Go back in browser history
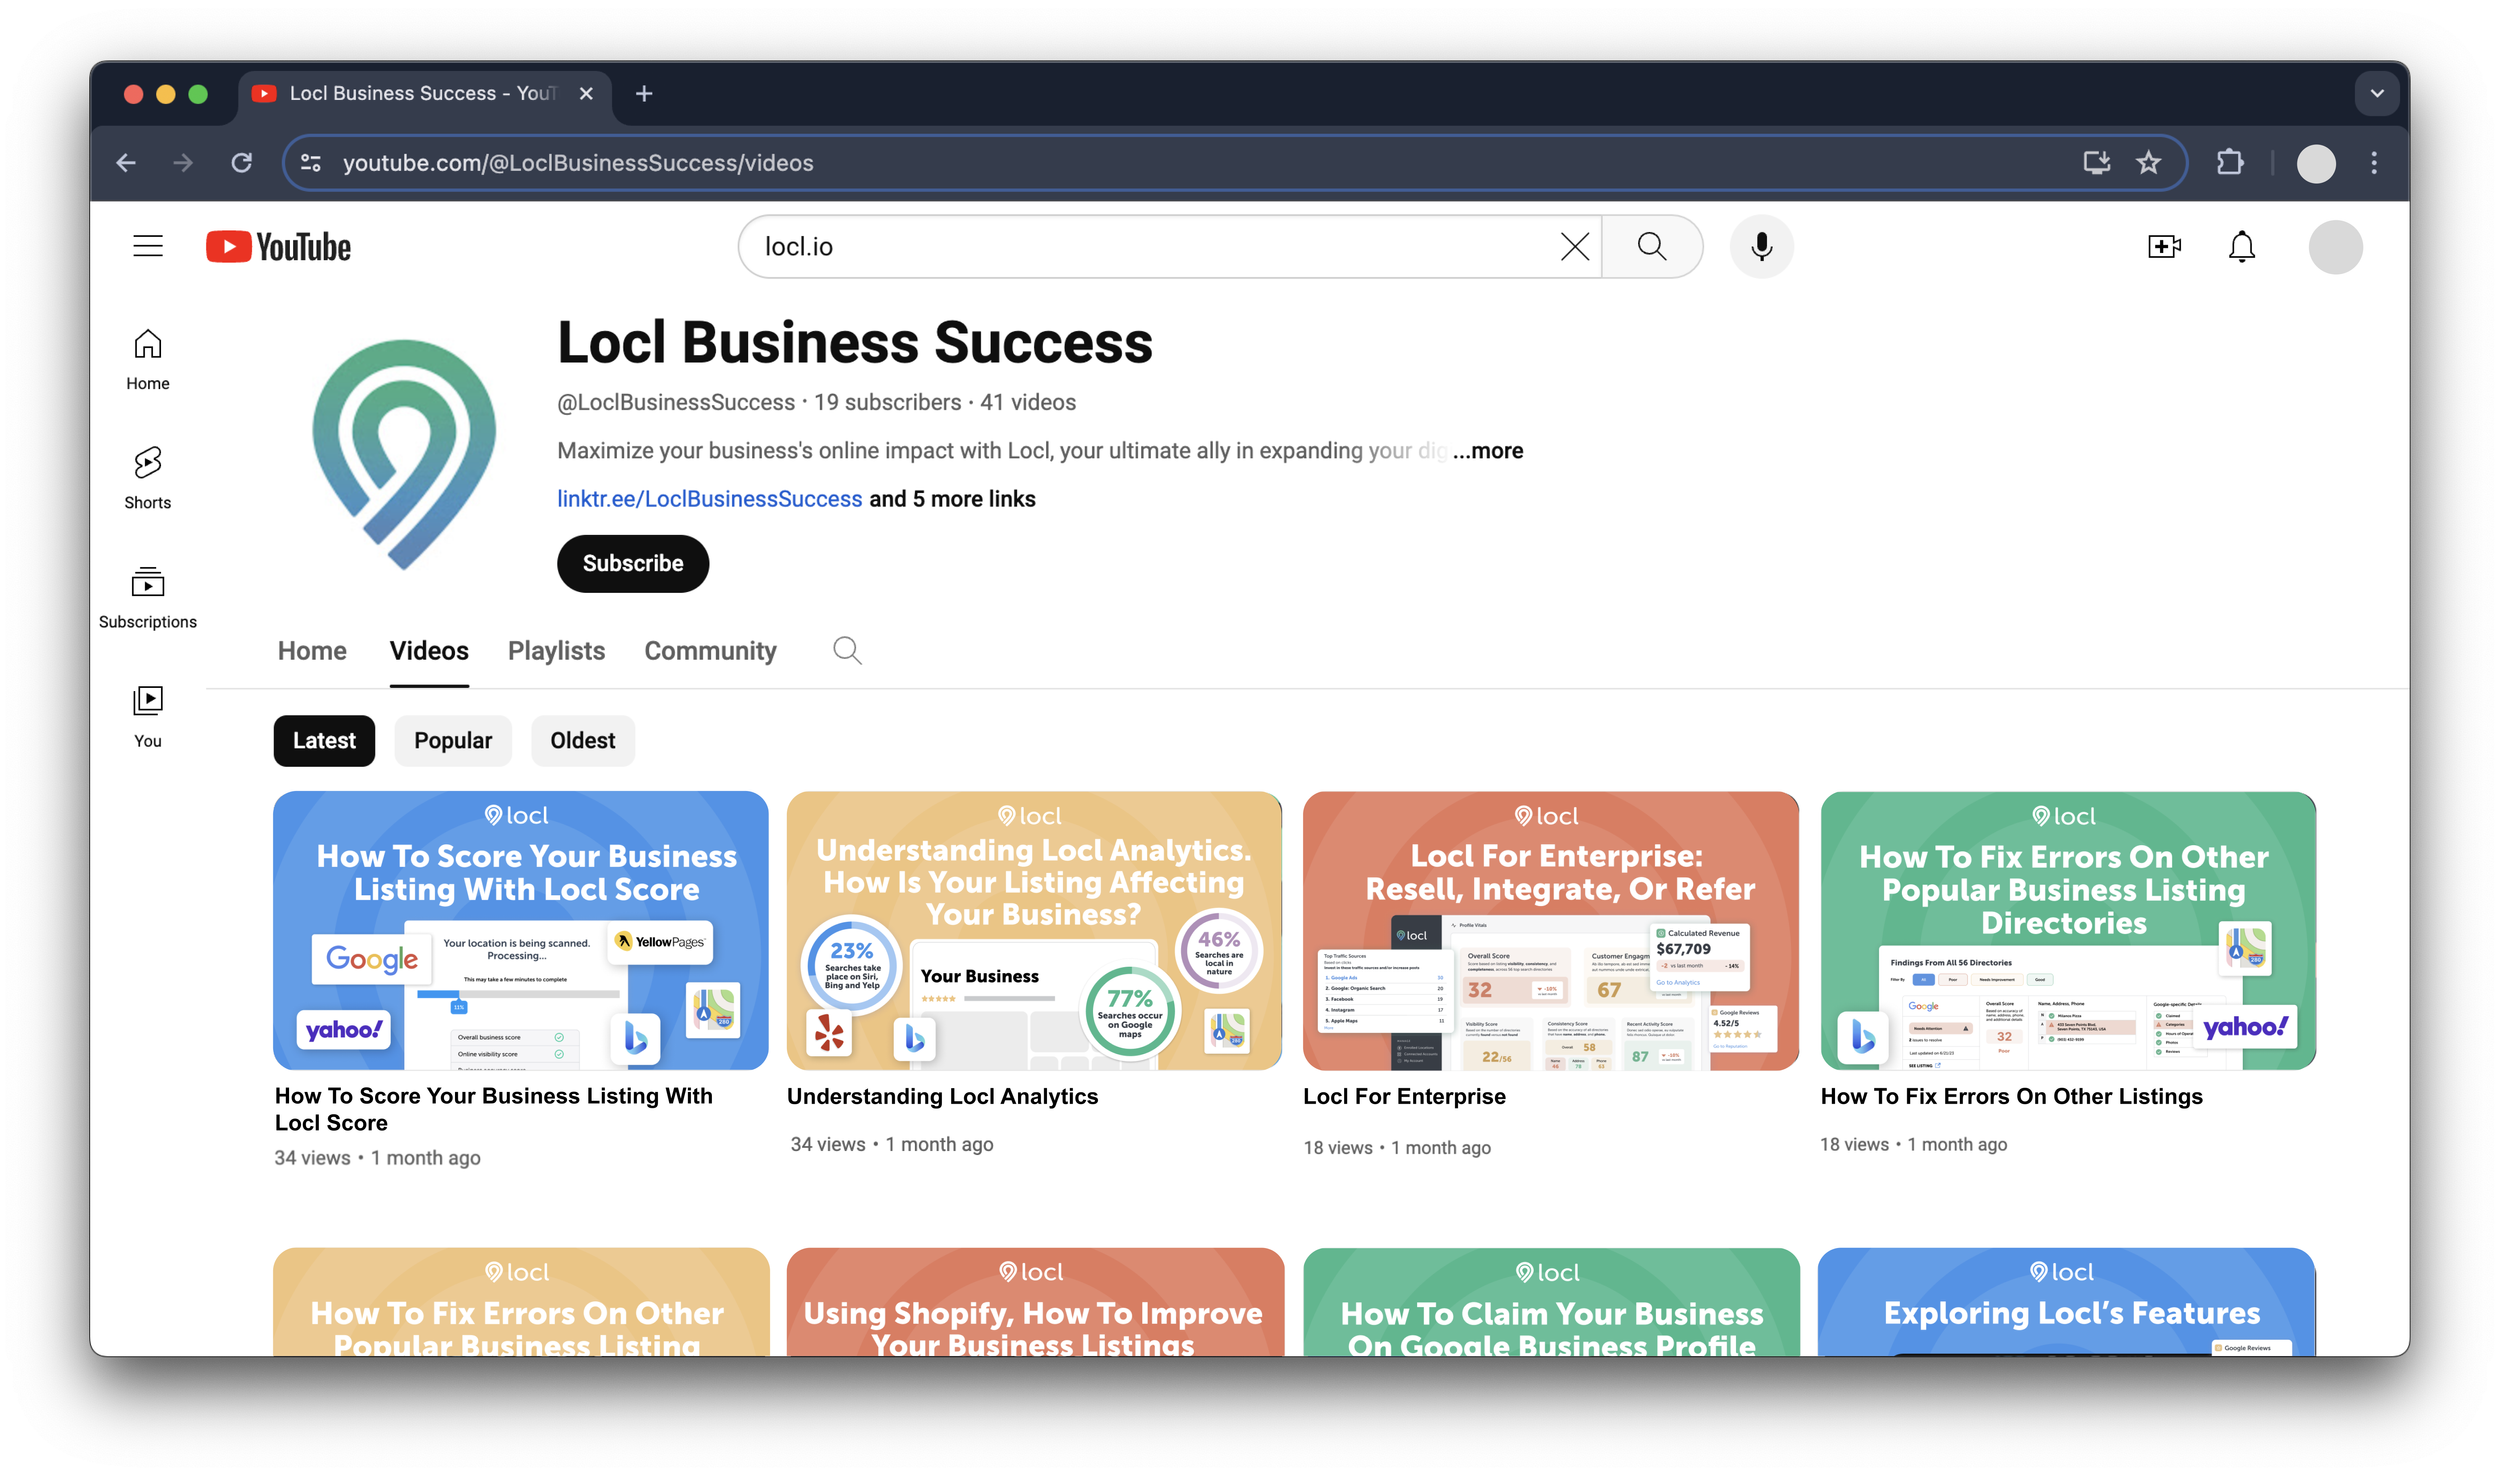The image size is (2500, 1476). [x=126, y=162]
